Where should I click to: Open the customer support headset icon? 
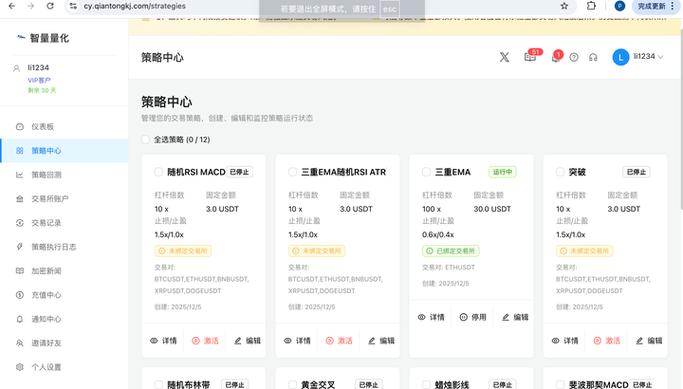point(593,57)
